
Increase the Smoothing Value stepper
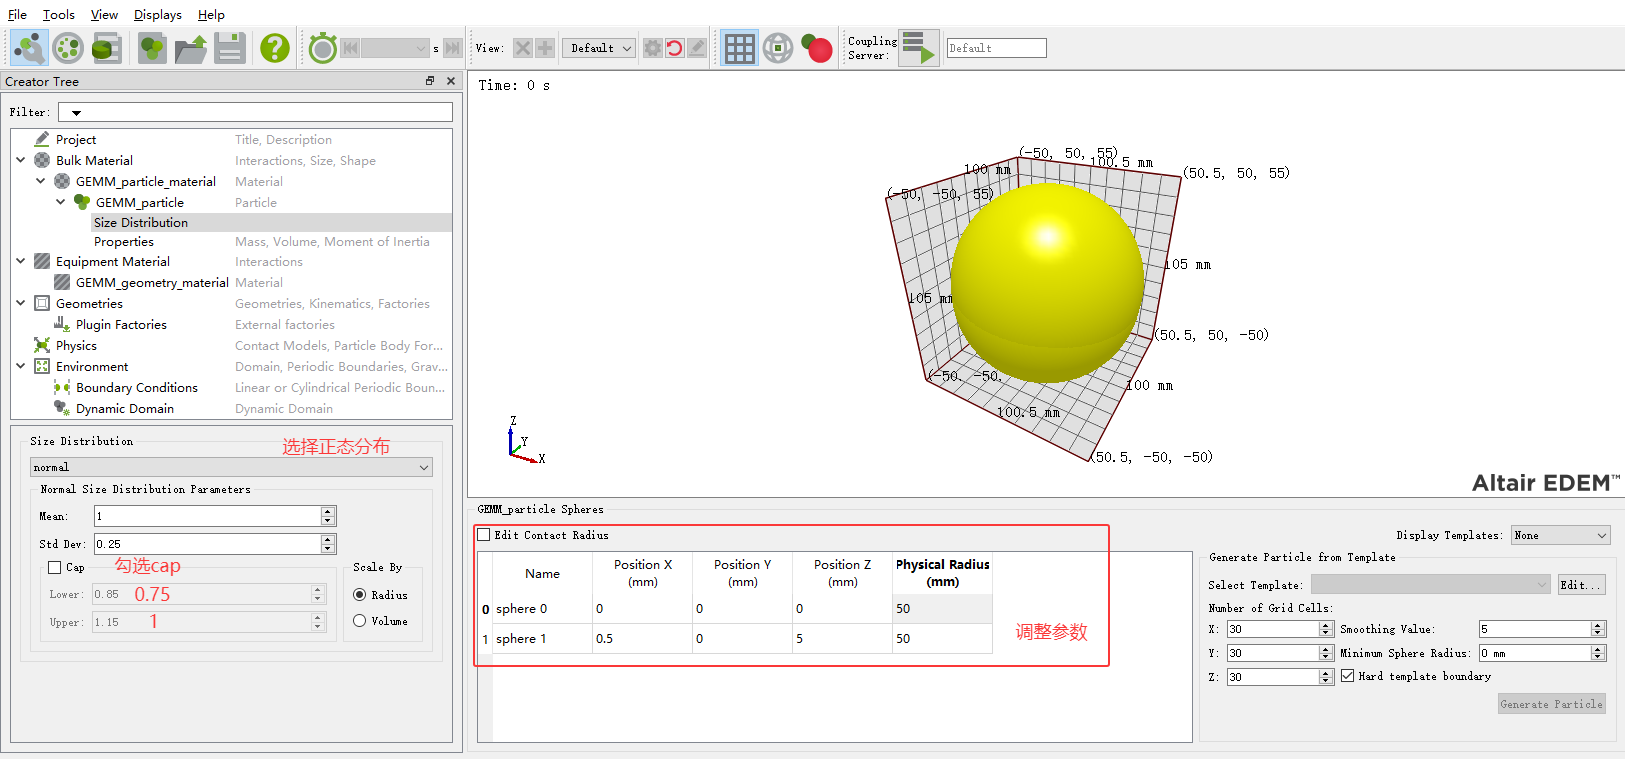coord(1598,625)
